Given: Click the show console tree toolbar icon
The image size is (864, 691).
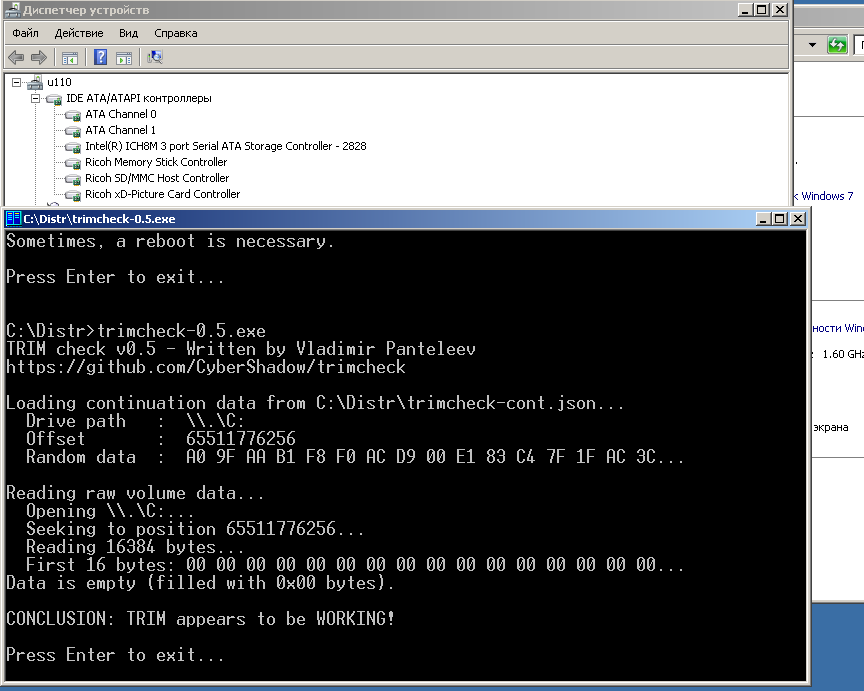Looking at the screenshot, I should click(x=70, y=57).
